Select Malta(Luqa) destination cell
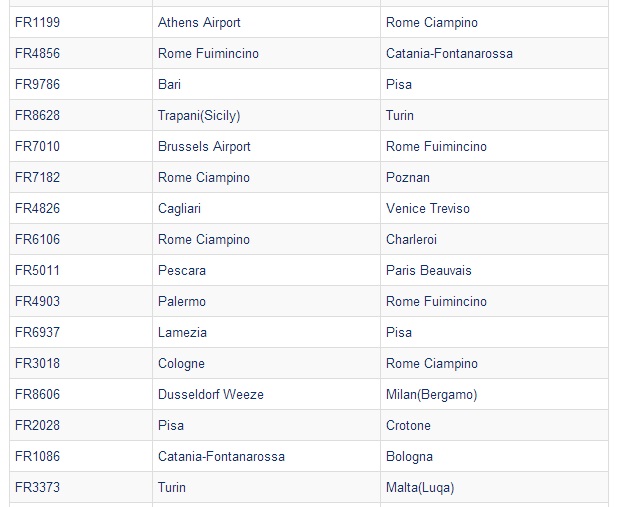 494,487
